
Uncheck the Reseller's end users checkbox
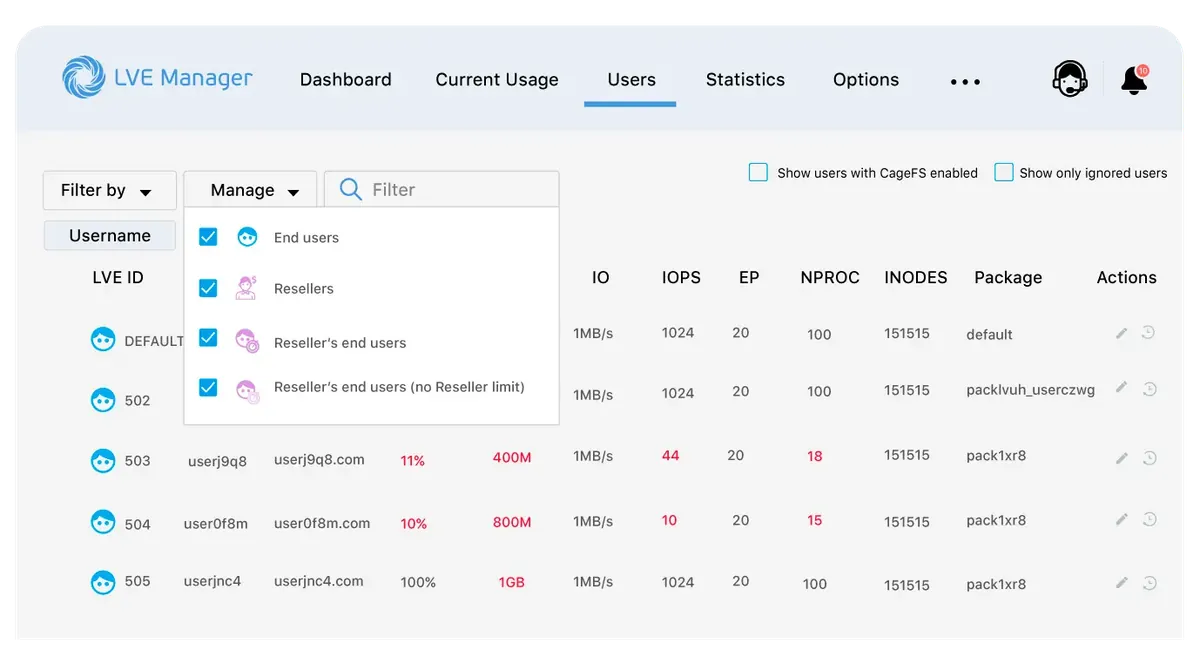tap(208, 338)
